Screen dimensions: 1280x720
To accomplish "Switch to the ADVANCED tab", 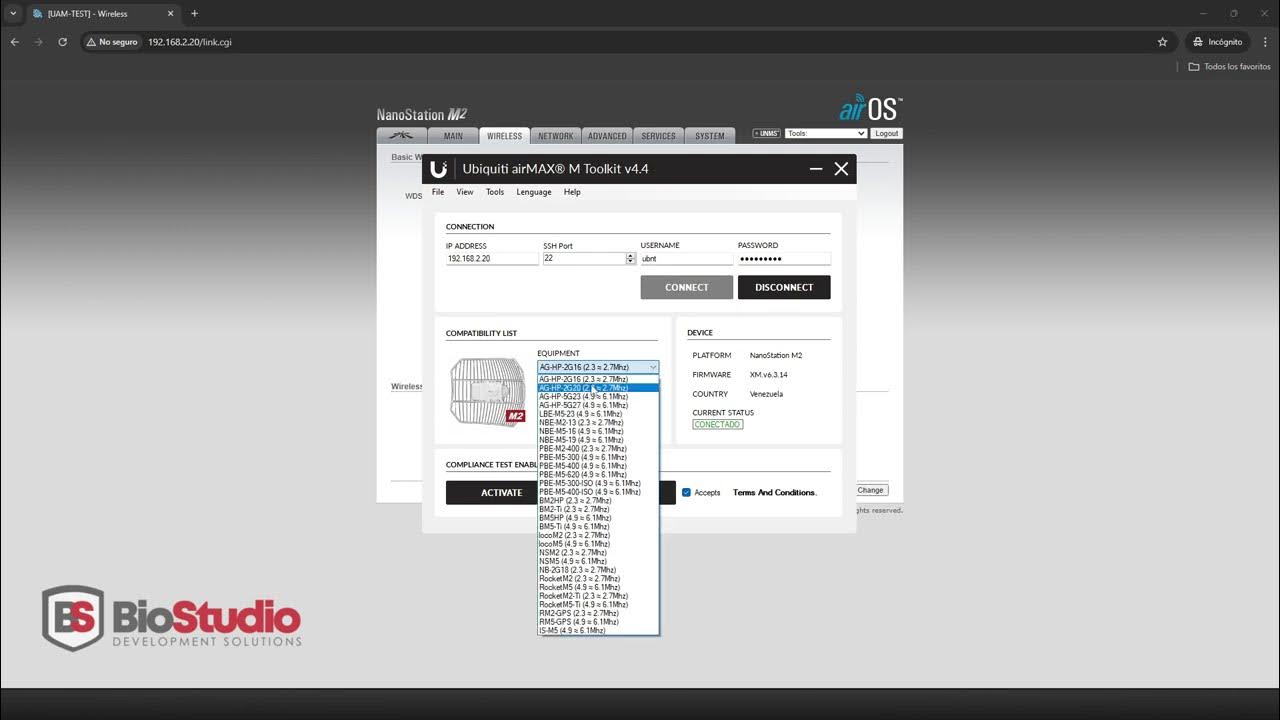I will point(607,136).
